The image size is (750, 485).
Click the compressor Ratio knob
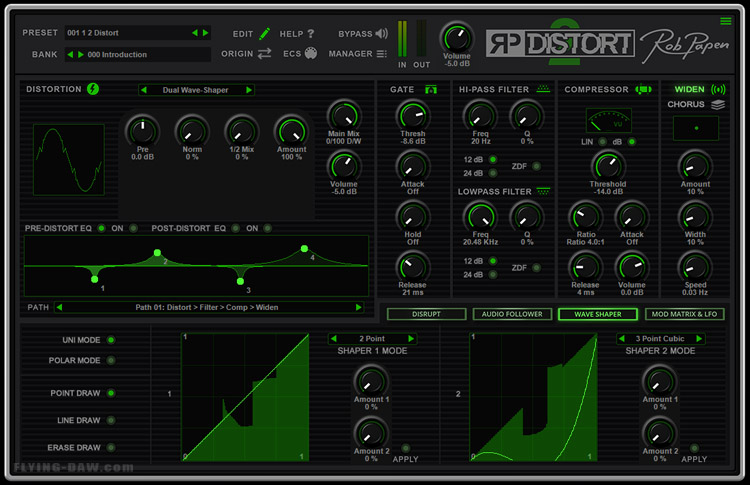pos(585,217)
